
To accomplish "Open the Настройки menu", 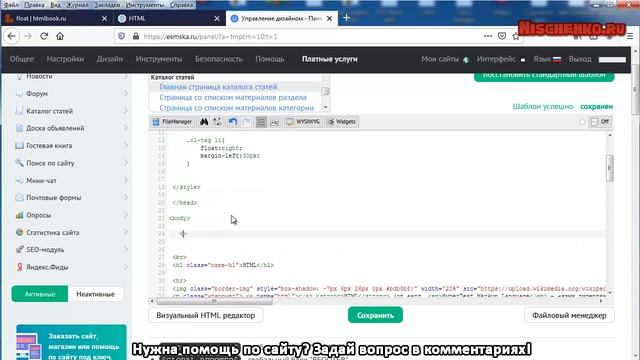I will point(65,59).
